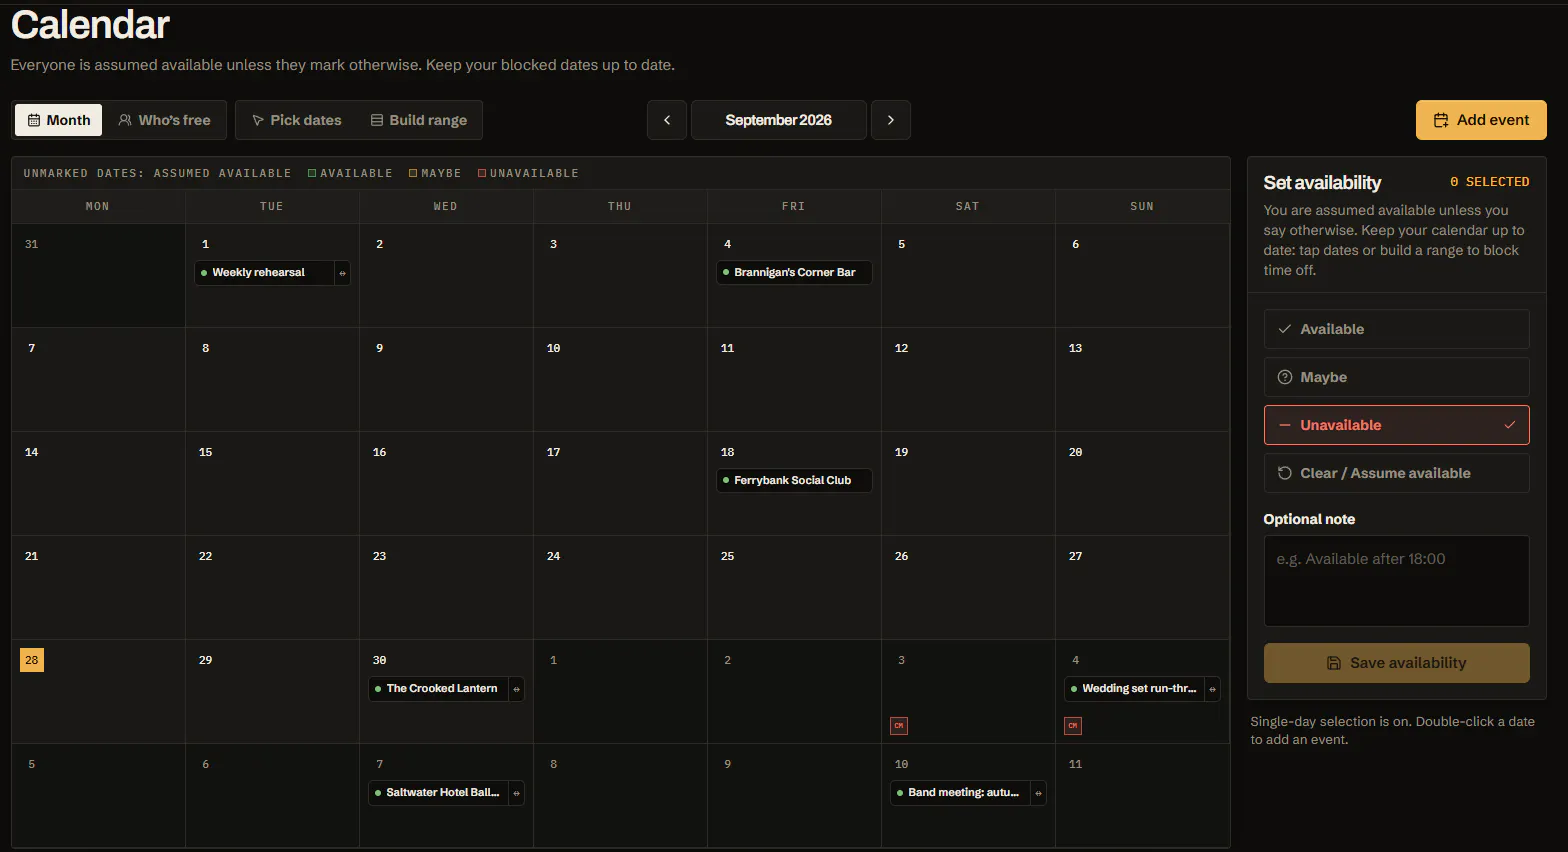The width and height of the screenshot is (1568, 852).
Task: Select September 24 on the calendar
Action: pos(620,588)
